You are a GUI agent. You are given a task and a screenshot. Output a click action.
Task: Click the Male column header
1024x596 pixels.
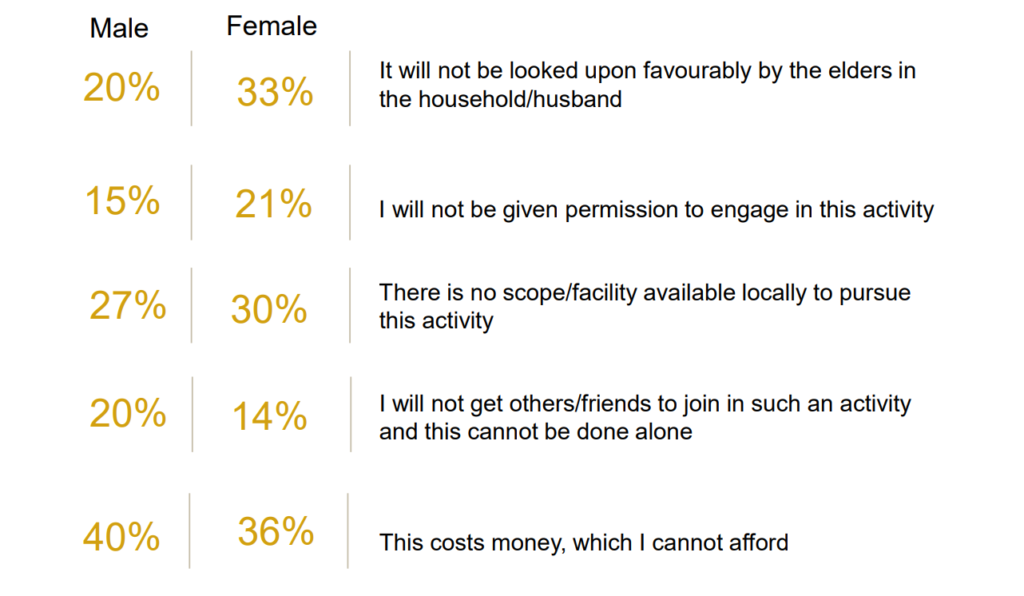pyautogui.click(x=119, y=28)
